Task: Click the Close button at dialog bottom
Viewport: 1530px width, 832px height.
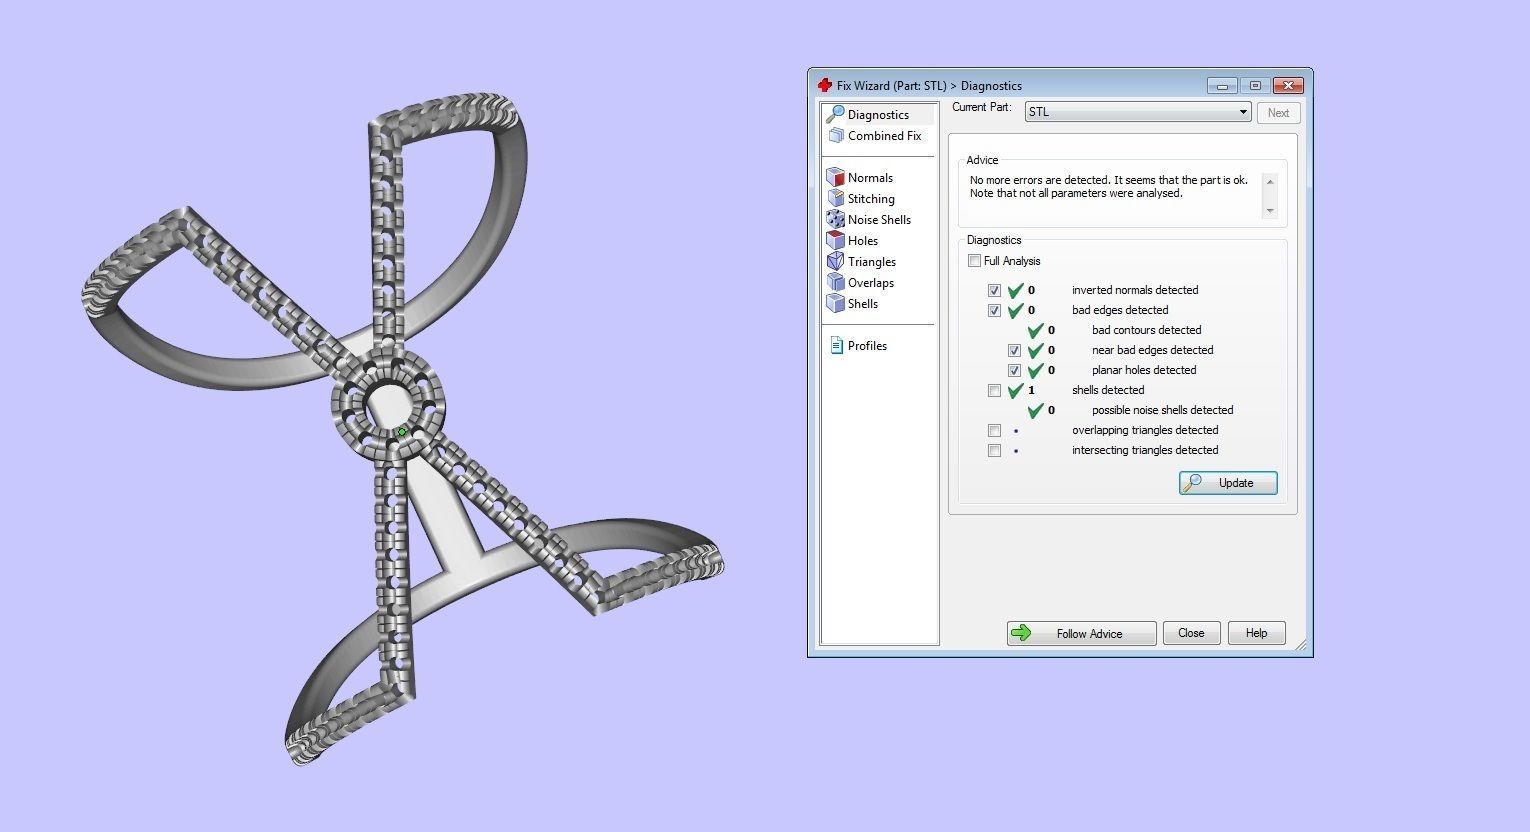Action: point(1191,633)
